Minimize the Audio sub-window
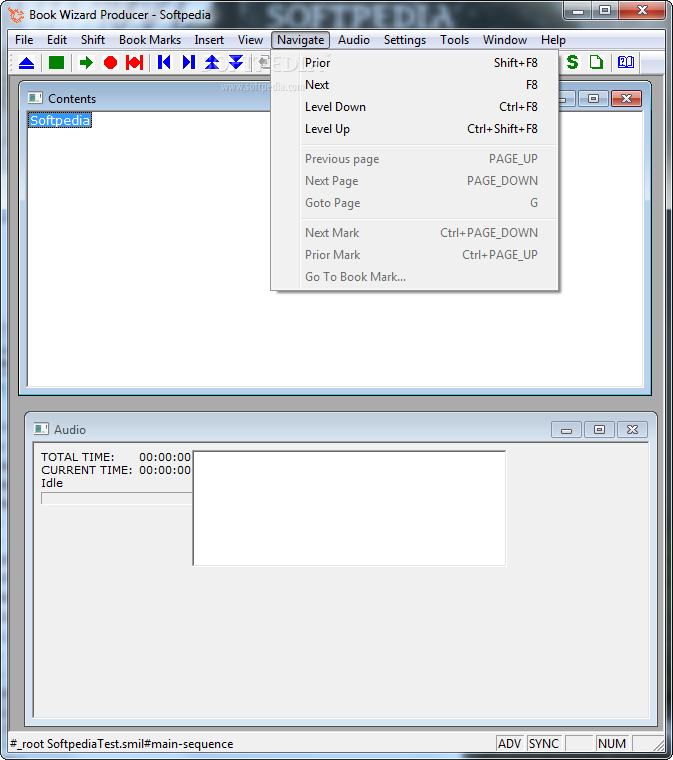673x760 pixels. 566,429
